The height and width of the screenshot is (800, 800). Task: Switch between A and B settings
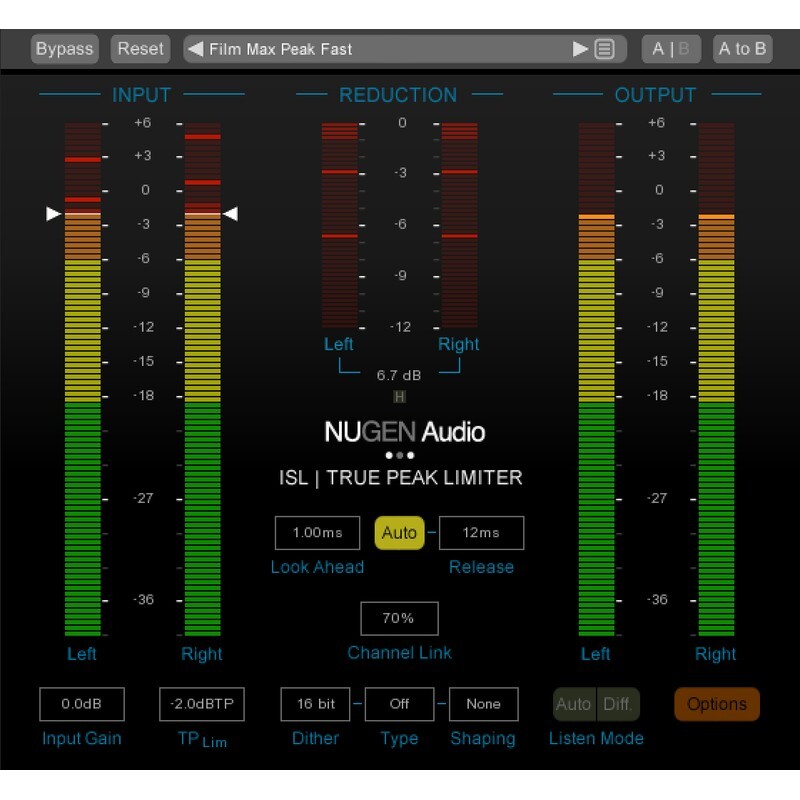[x=671, y=49]
